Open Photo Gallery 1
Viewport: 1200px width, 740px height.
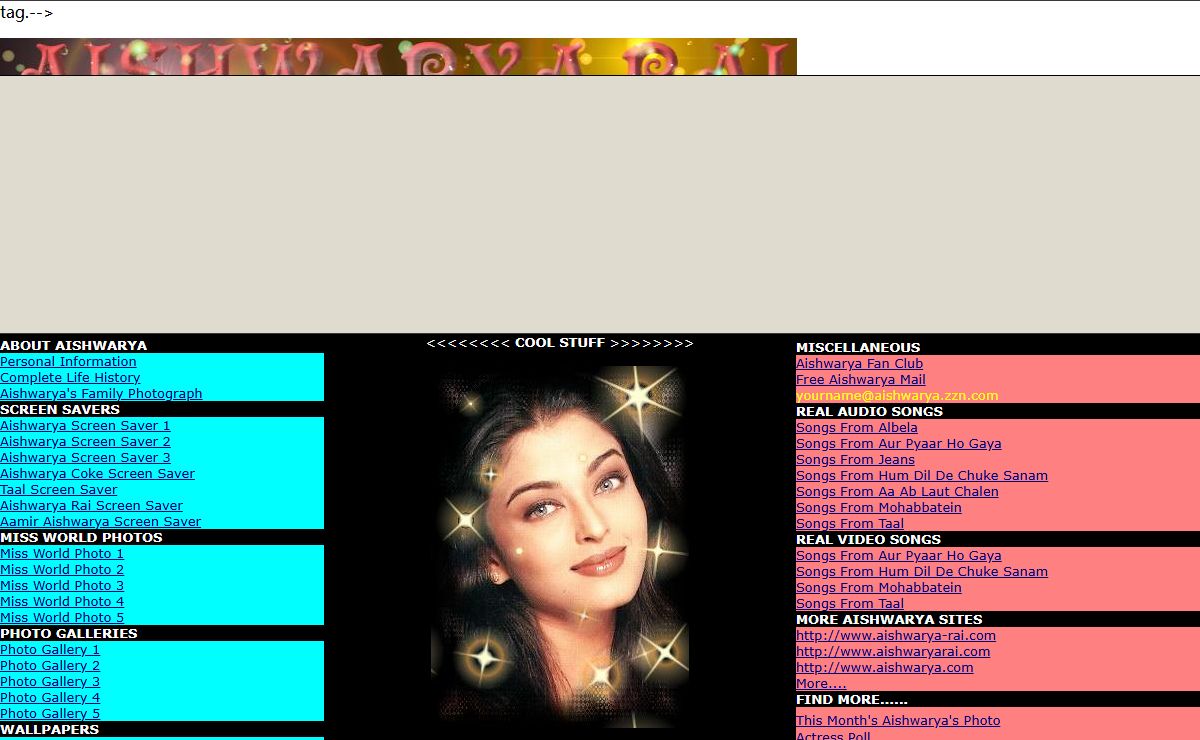(x=50, y=650)
